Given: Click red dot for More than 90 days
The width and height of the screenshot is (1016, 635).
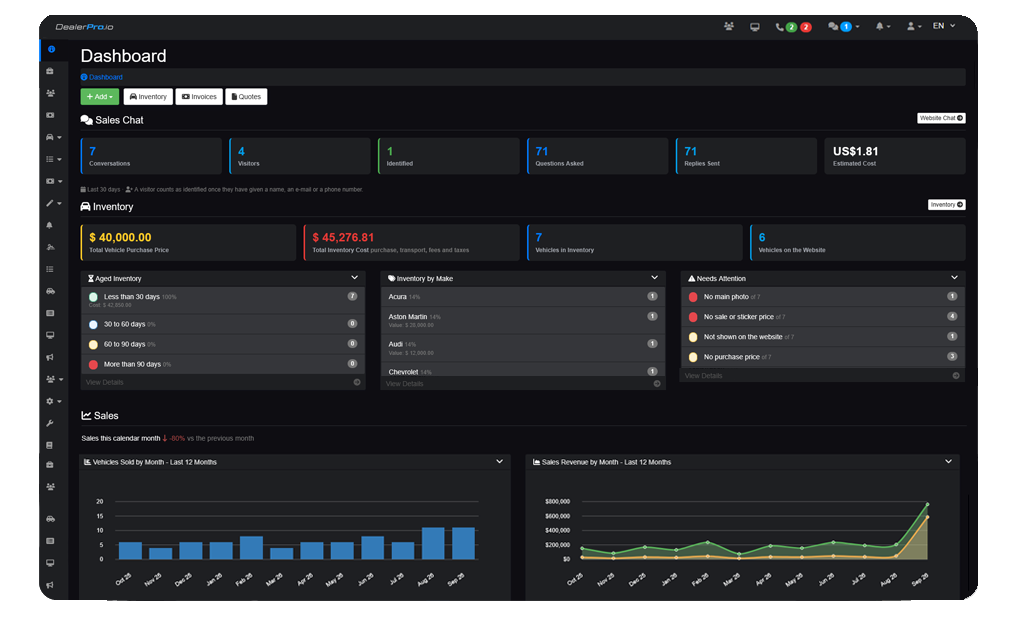Looking at the screenshot, I should pyautogui.click(x=93, y=365).
